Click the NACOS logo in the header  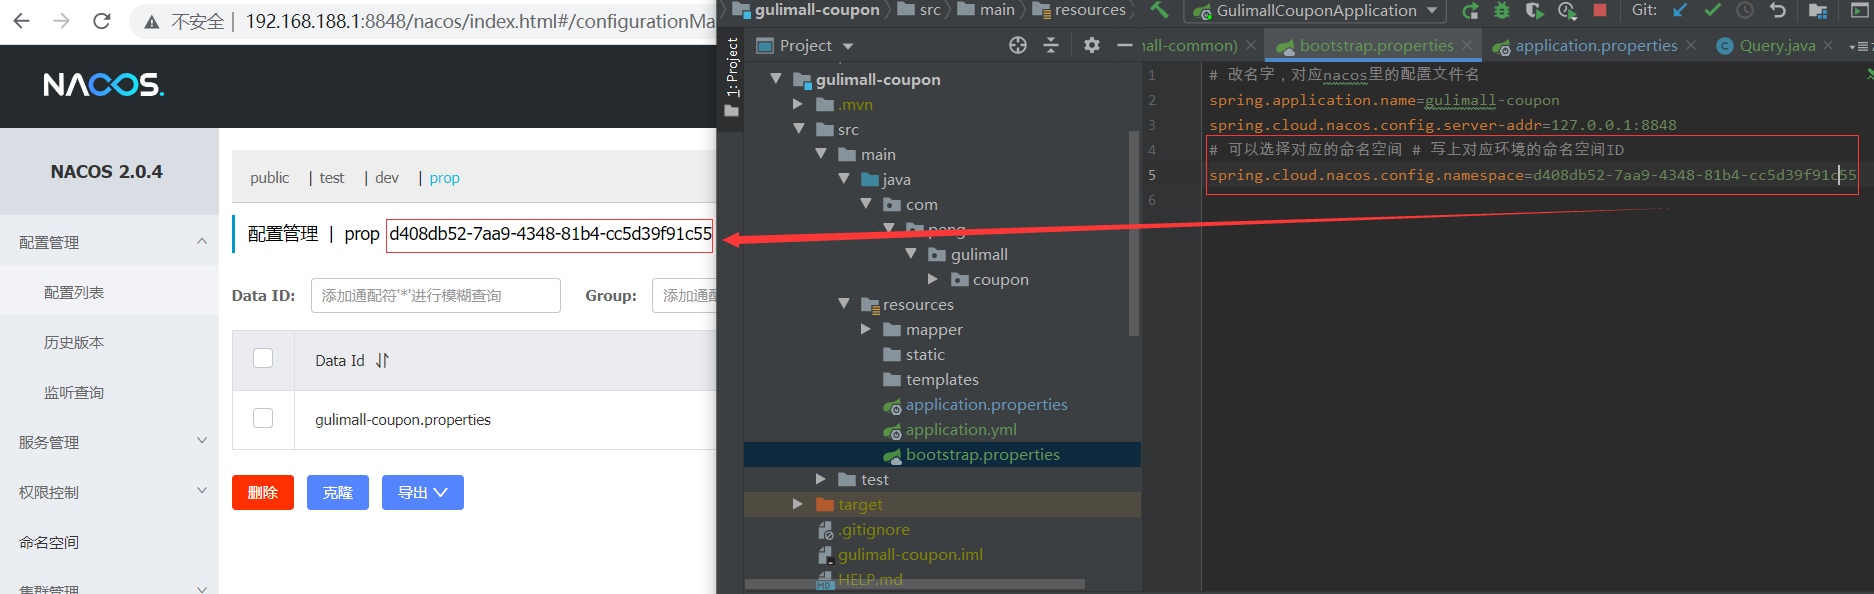click(x=104, y=85)
